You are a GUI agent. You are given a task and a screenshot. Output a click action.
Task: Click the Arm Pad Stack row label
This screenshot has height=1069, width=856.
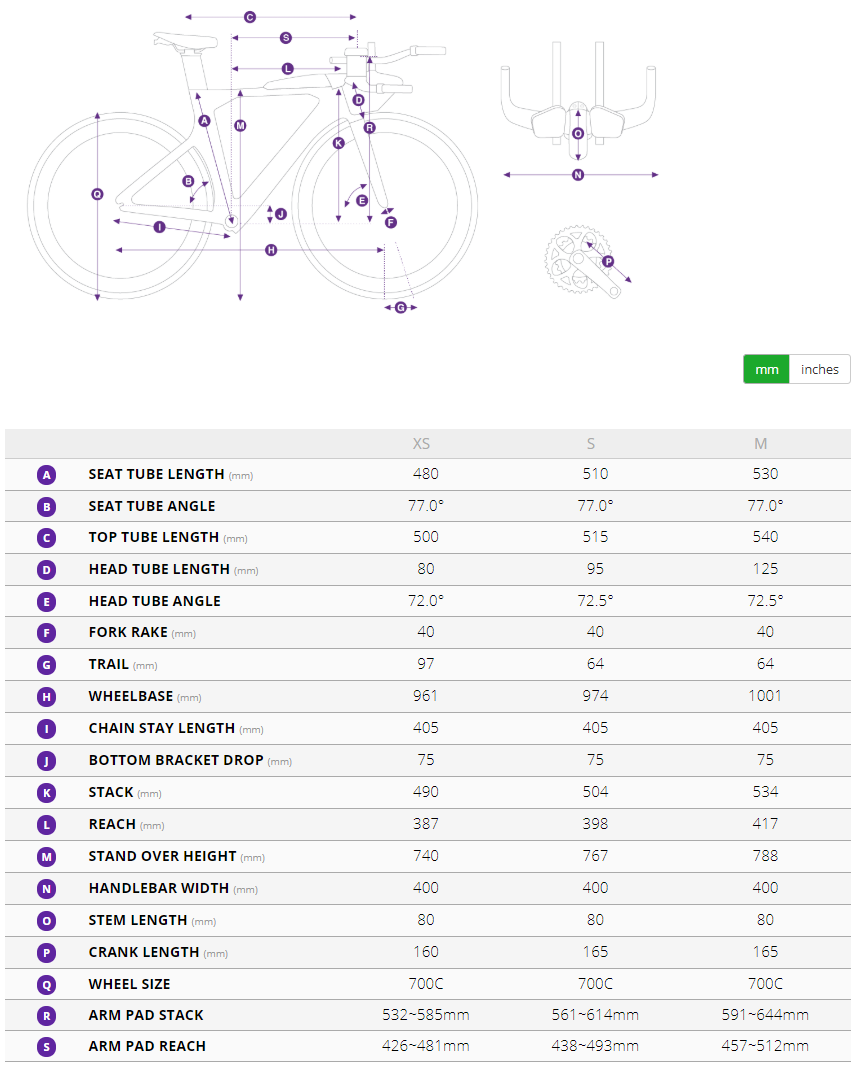coord(146,1015)
